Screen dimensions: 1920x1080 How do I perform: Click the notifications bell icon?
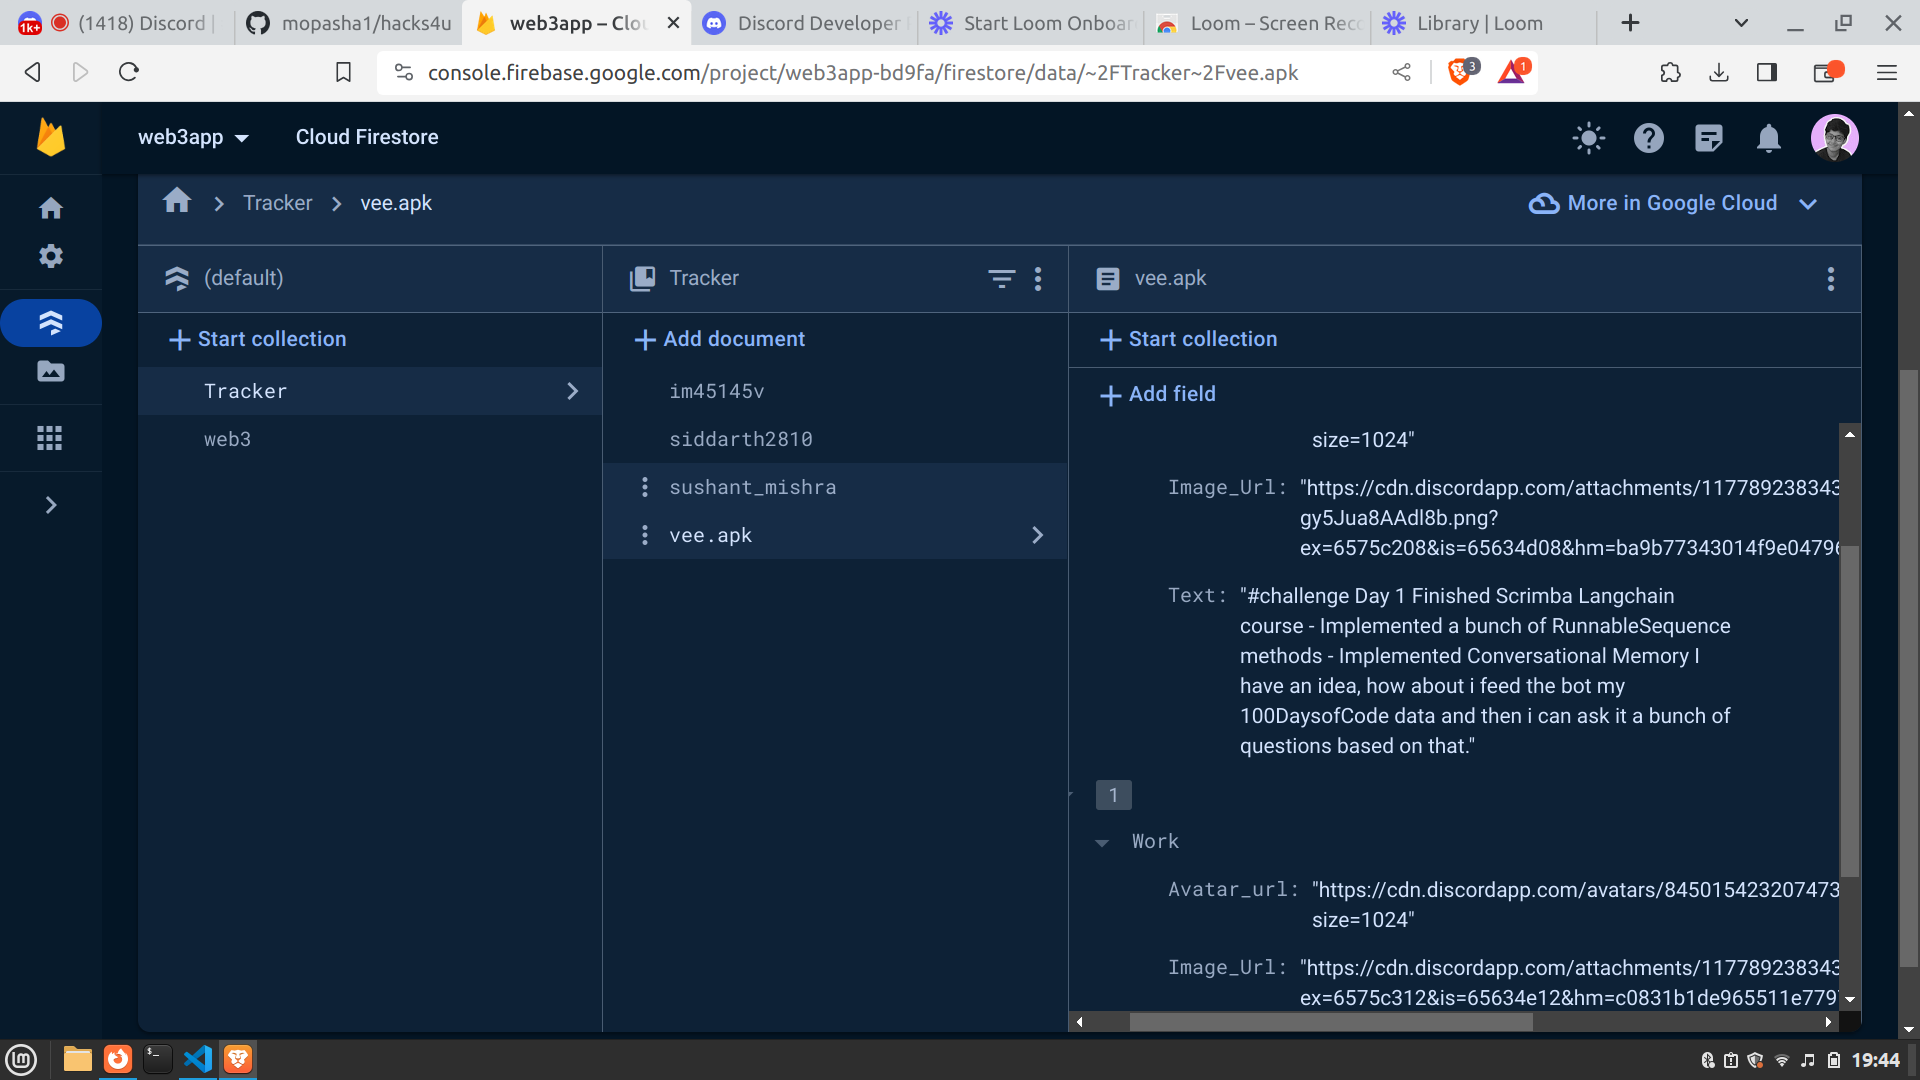pos(1768,138)
